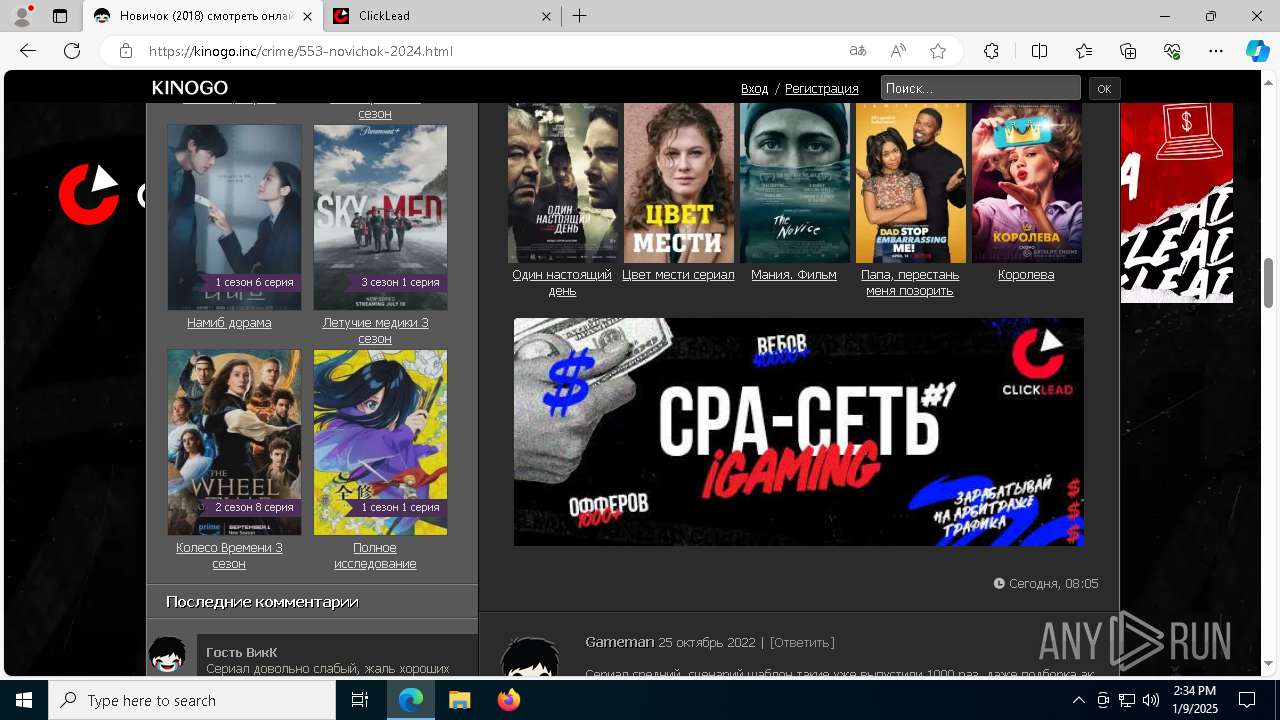
Task: Click the KINOGO site logo
Action: point(190,88)
